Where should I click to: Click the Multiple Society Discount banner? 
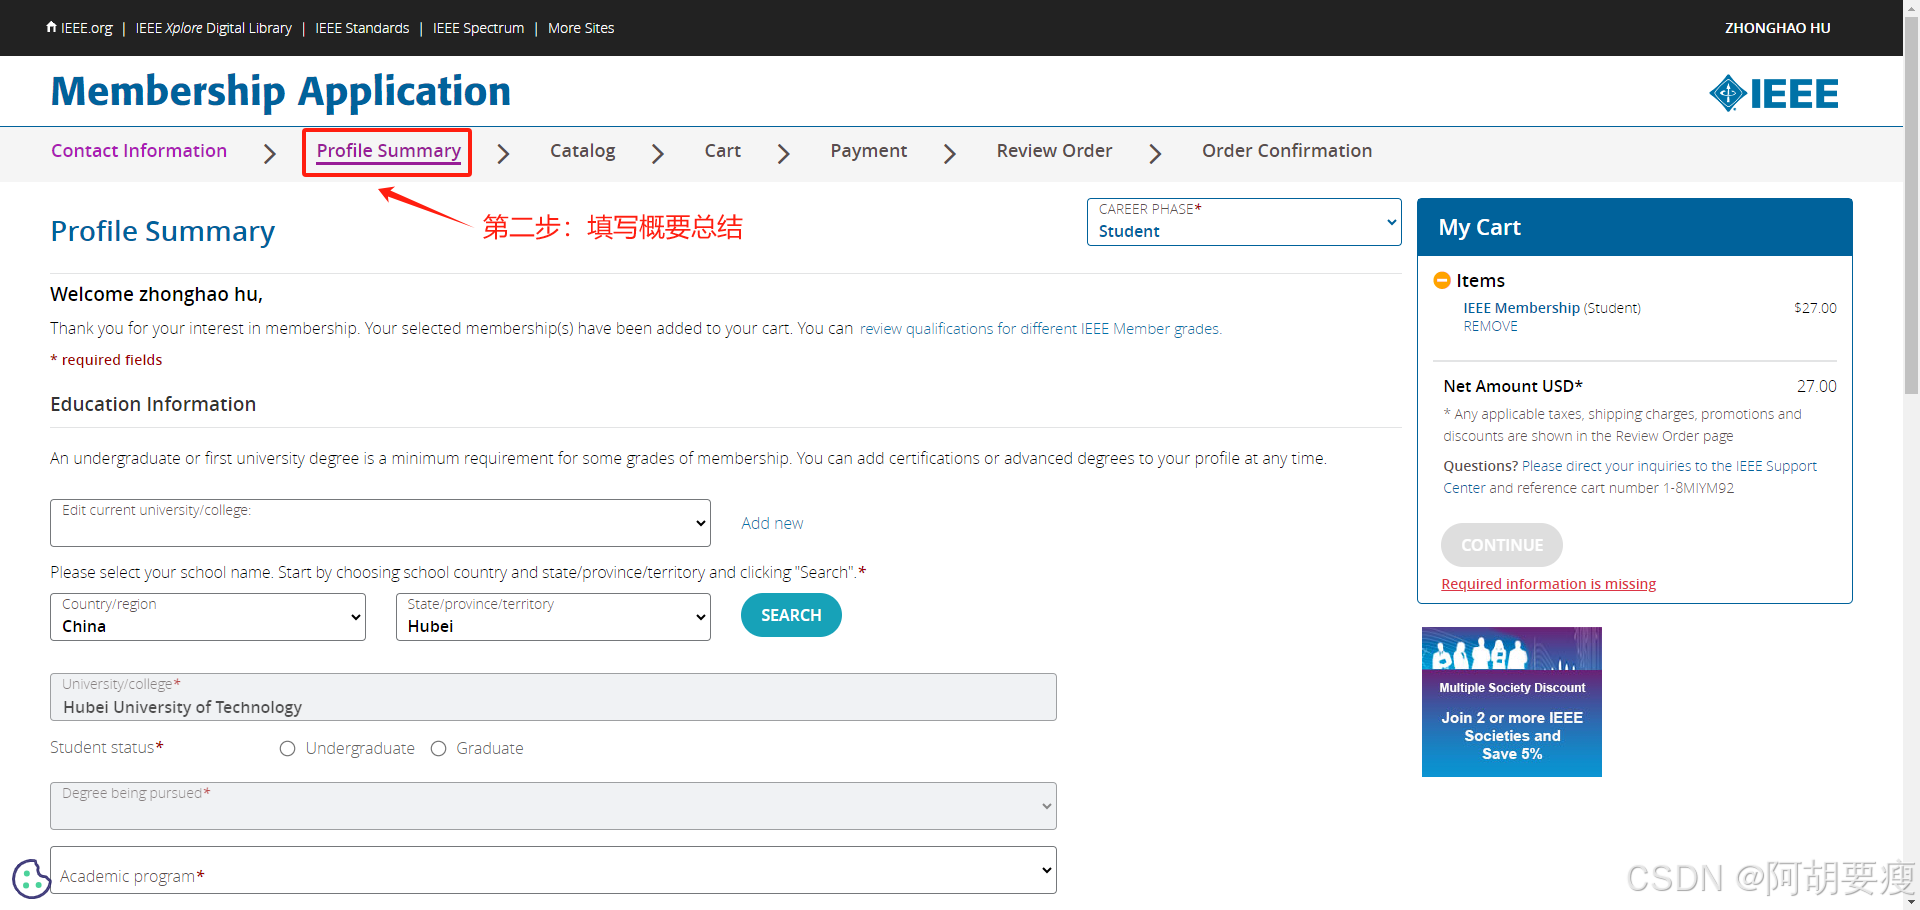[x=1511, y=702]
